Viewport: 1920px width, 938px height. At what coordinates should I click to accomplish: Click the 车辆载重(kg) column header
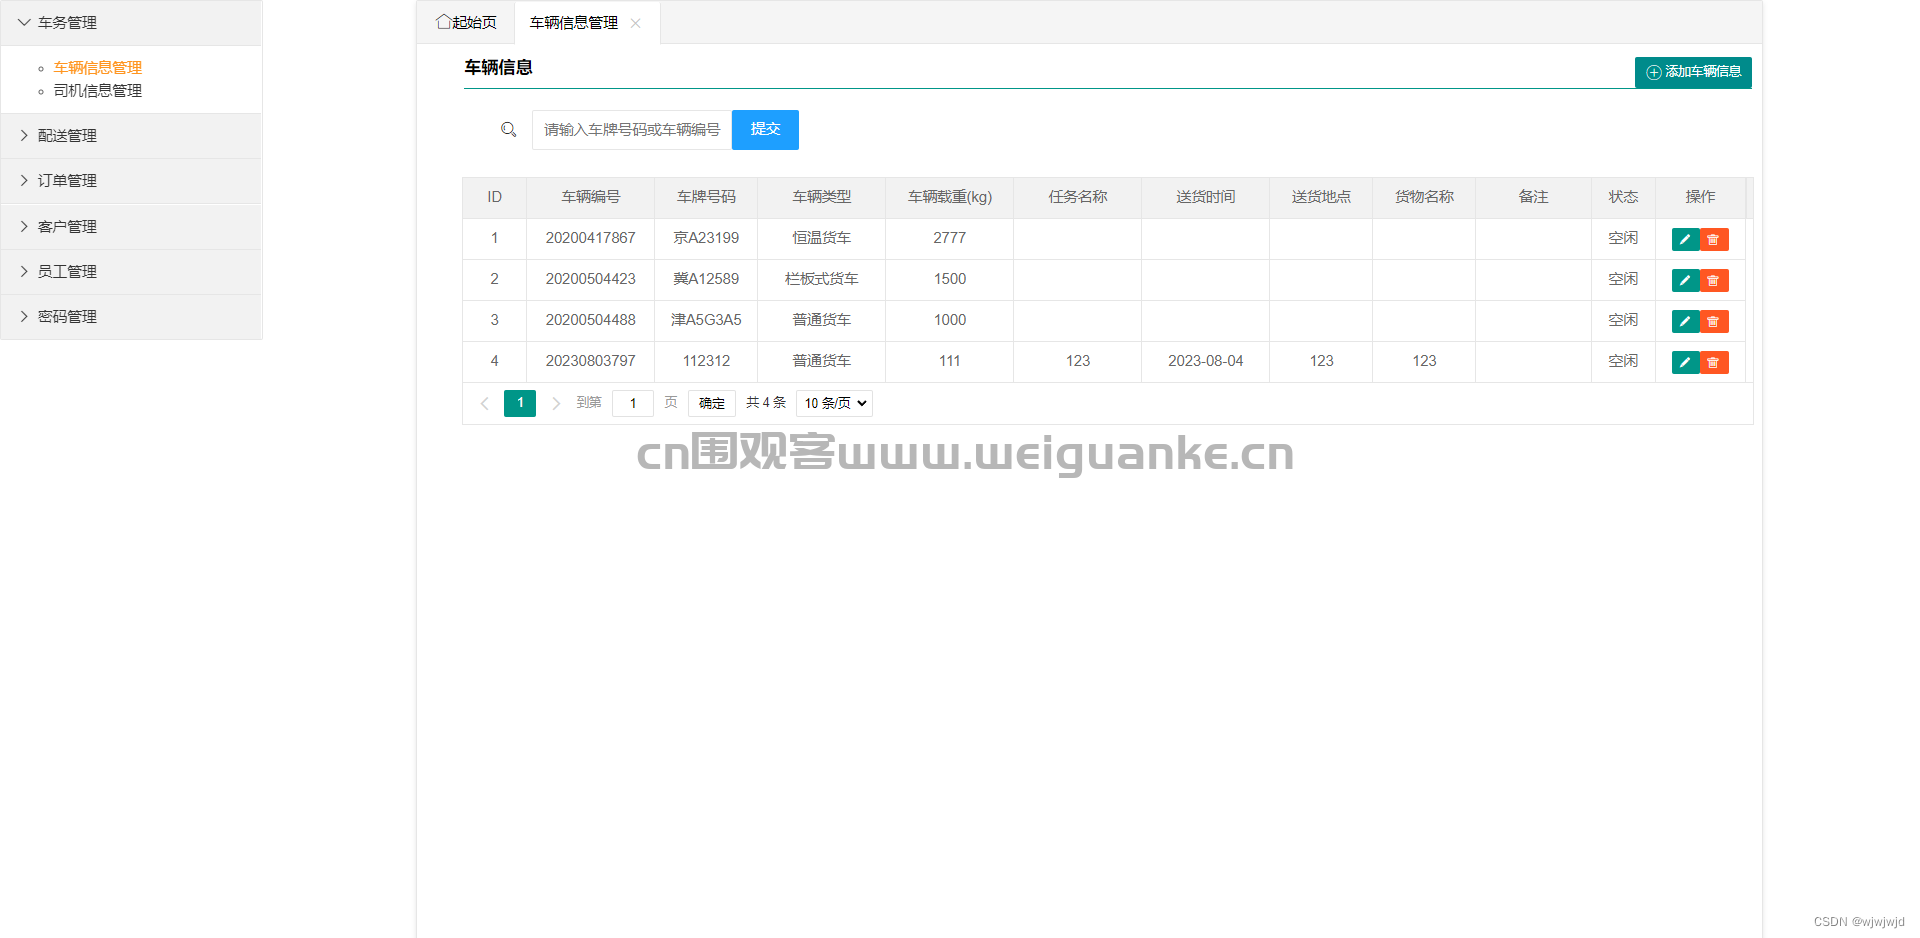coord(950,197)
